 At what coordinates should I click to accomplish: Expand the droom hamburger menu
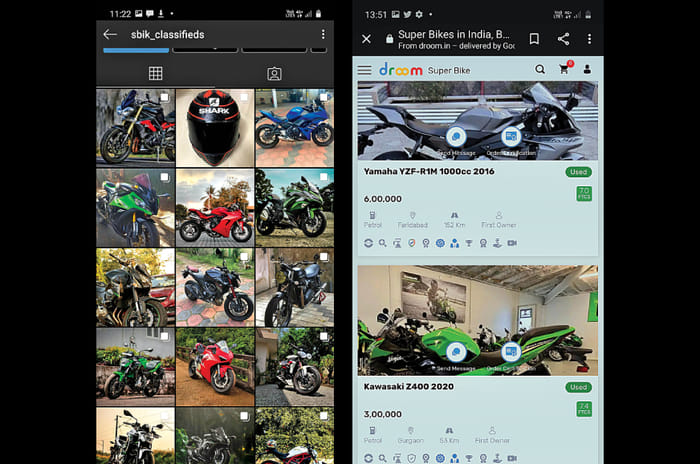pos(364,70)
